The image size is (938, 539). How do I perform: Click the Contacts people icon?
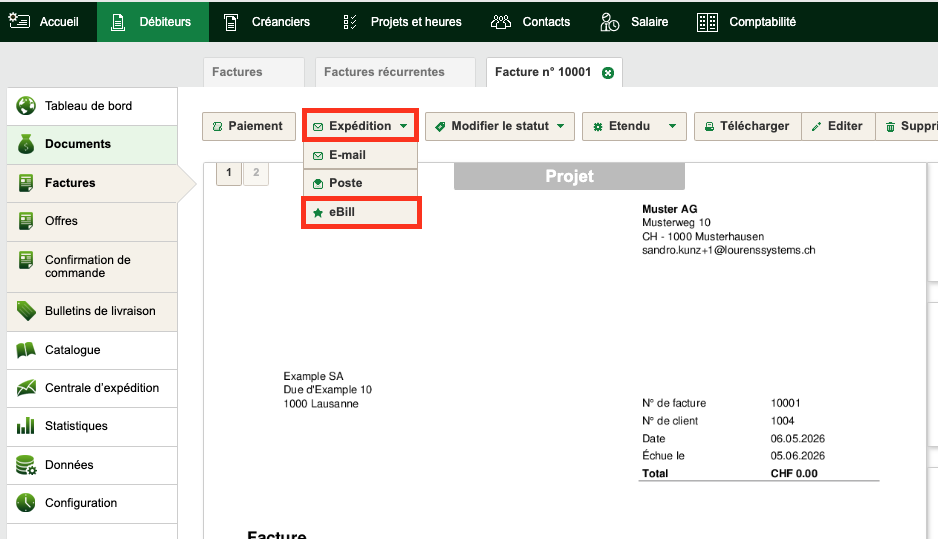click(501, 22)
